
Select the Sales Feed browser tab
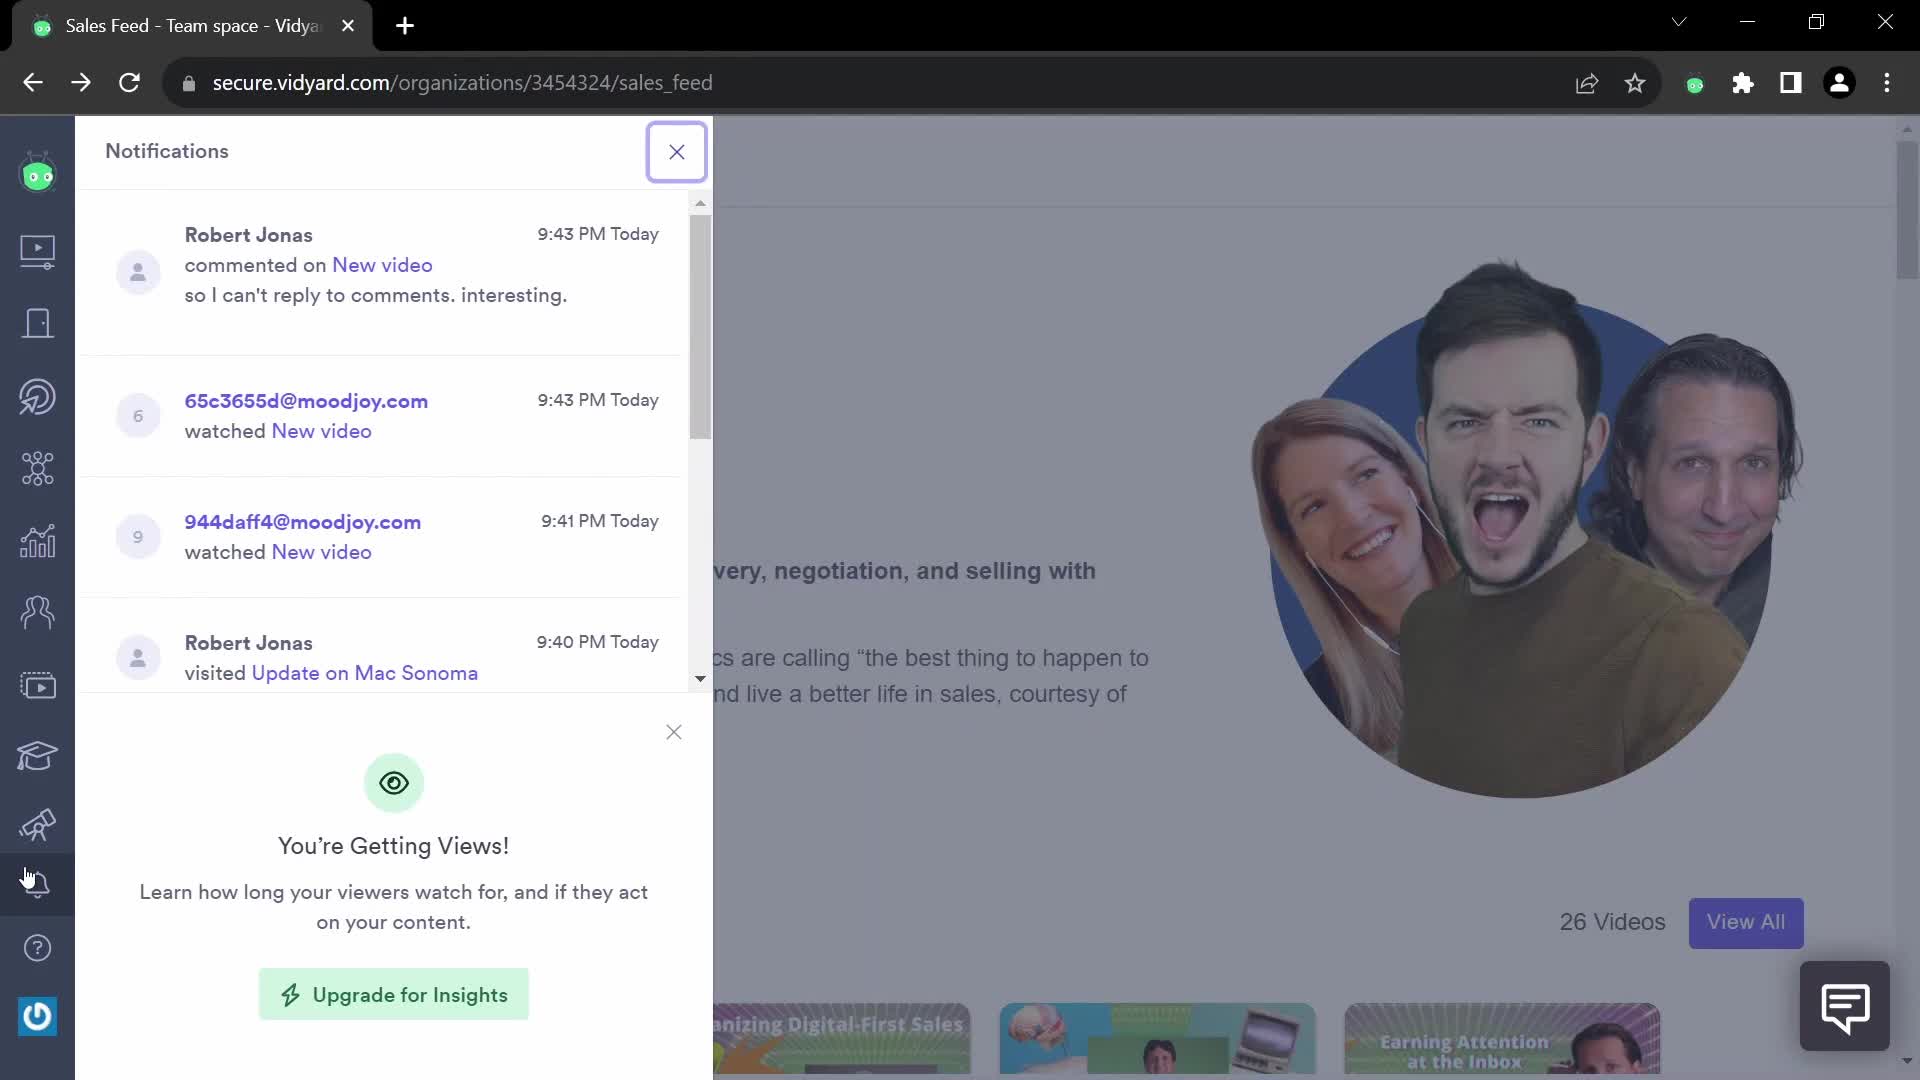tap(192, 26)
